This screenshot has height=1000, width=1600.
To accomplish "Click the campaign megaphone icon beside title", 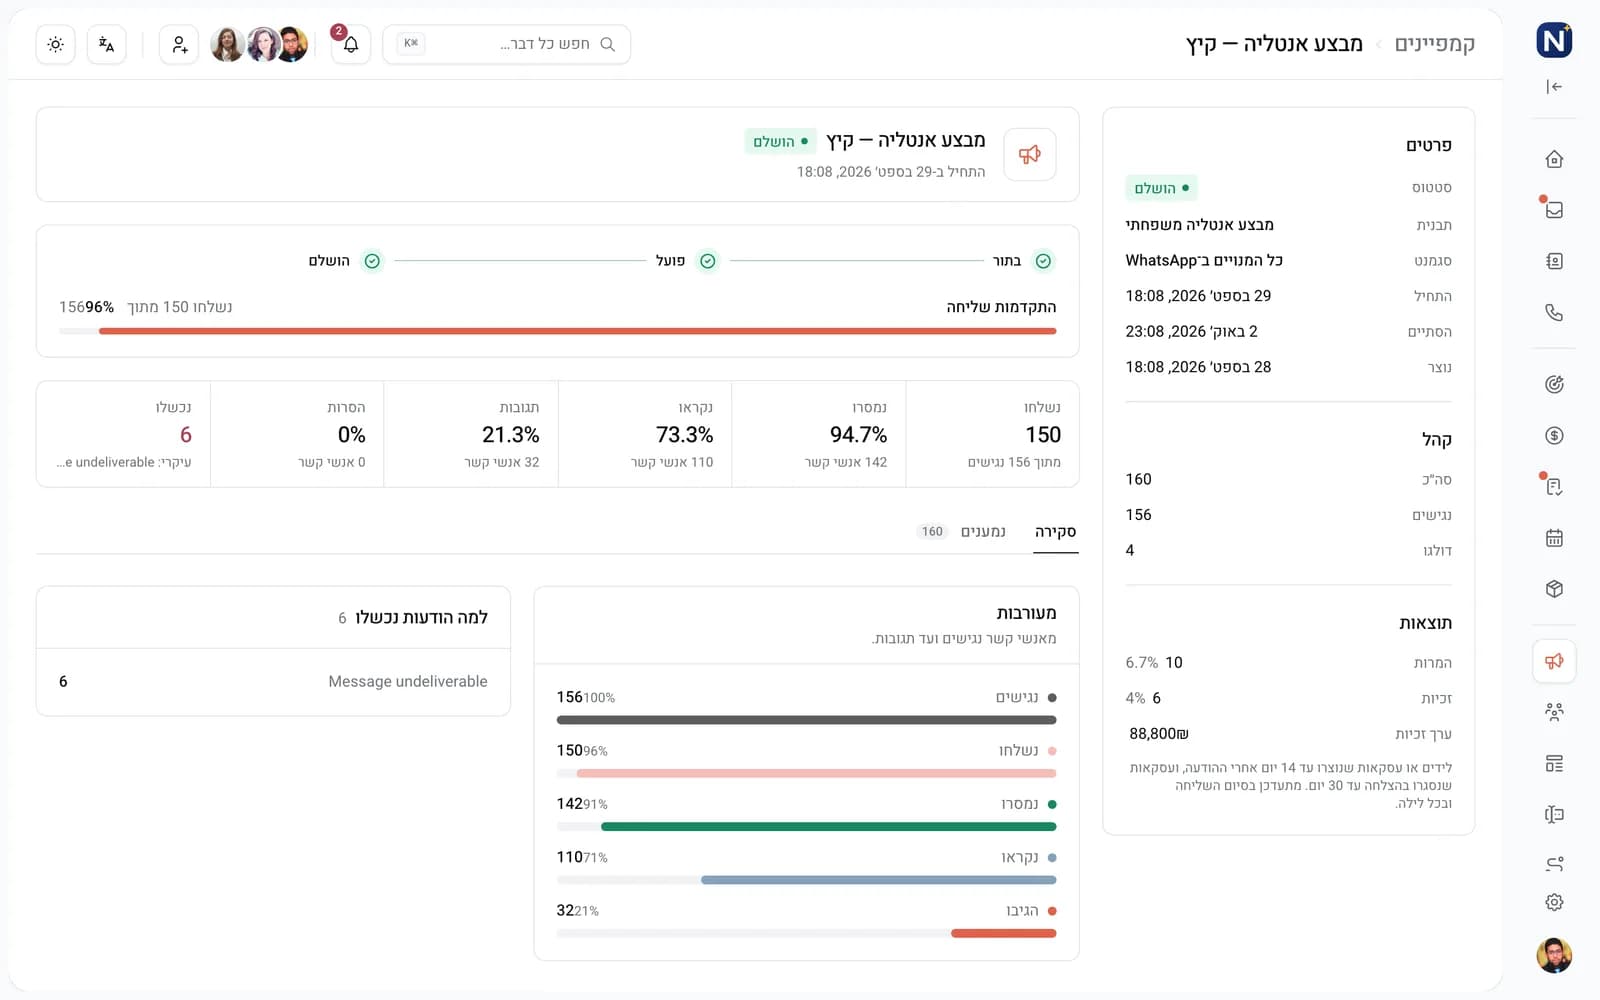I will point(1030,154).
